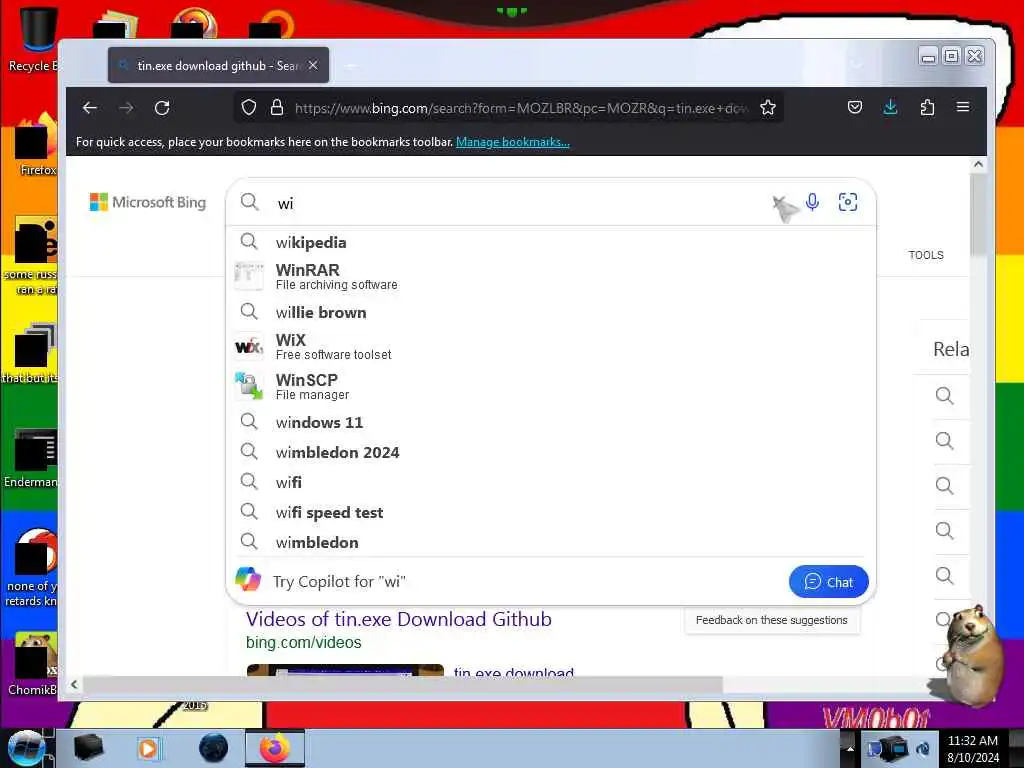Open Feedback on these suggestions
The image size is (1024, 768).
coord(771,620)
